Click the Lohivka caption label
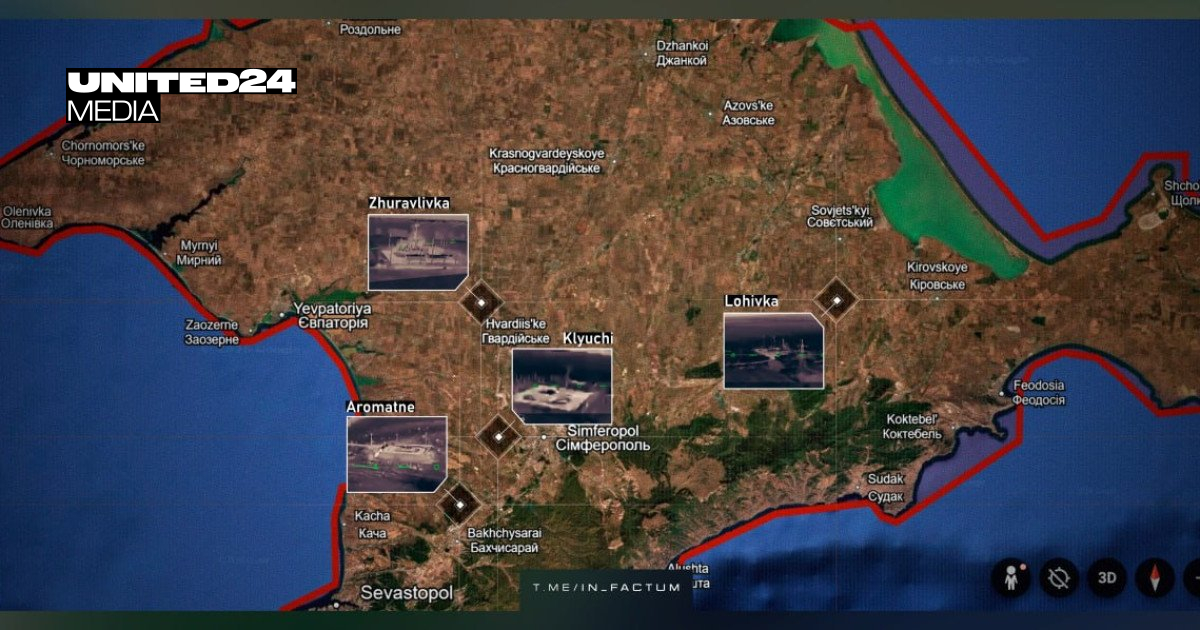 point(751,301)
